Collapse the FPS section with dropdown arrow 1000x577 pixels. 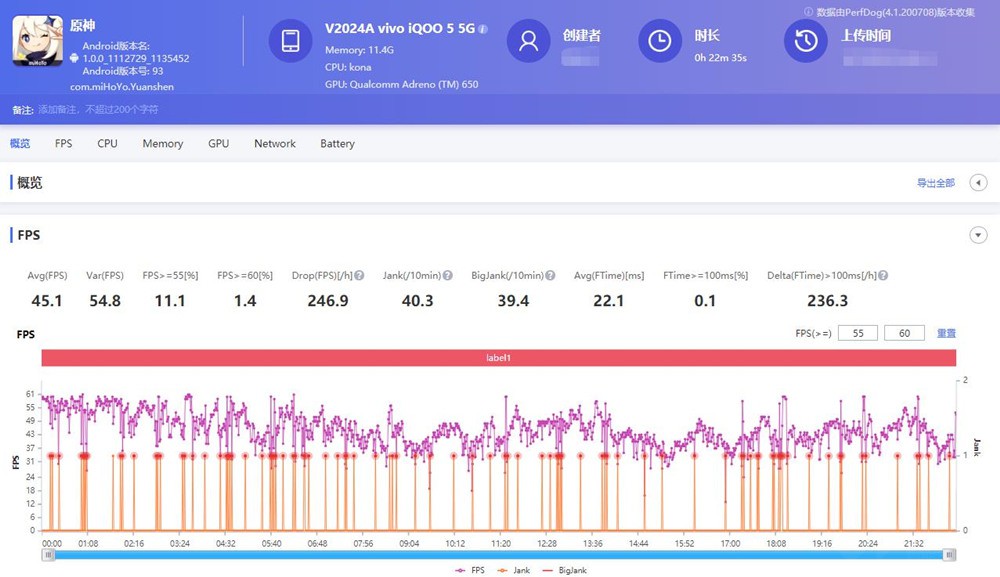978,235
